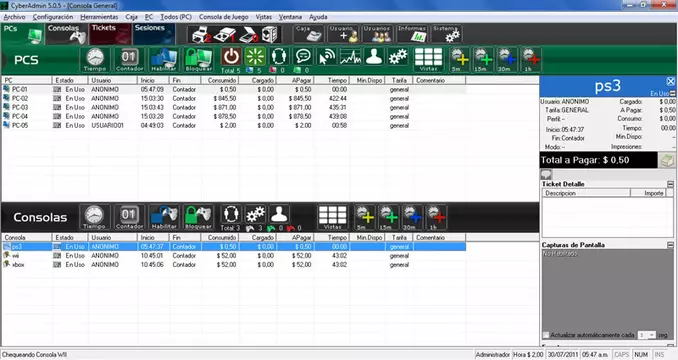Open the Herramientas menu
The height and width of the screenshot is (360, 678).
99,17
